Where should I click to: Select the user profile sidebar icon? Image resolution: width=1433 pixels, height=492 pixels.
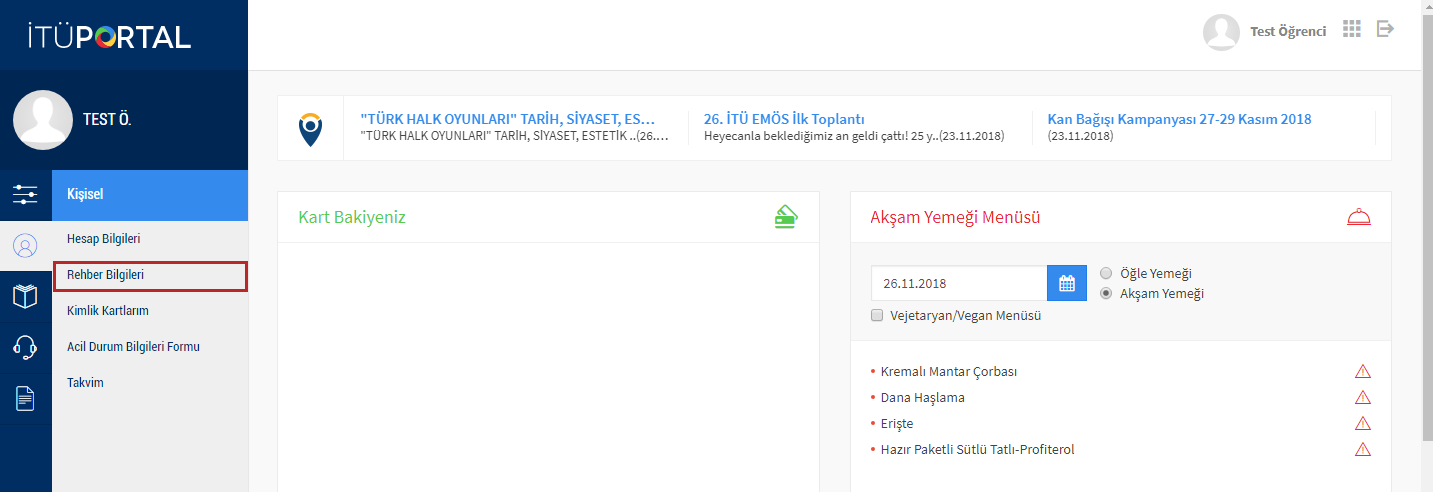point(25,246)
